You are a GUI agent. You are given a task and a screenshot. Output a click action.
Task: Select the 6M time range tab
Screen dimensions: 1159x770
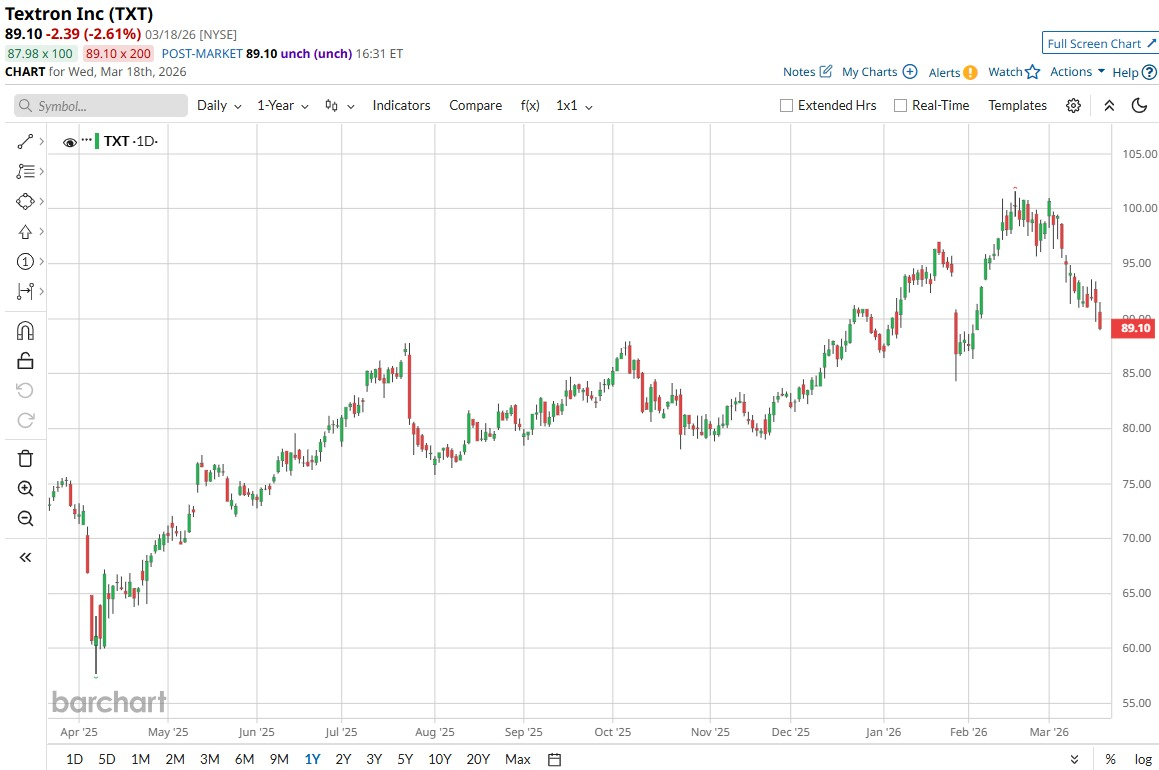tap(244, 759)
